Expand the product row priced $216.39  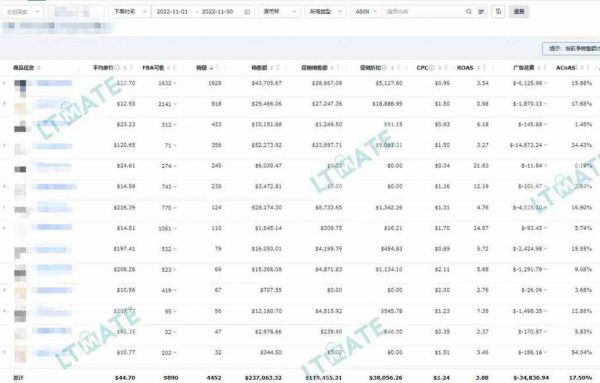pyautogui.click(x=4, y=207)
